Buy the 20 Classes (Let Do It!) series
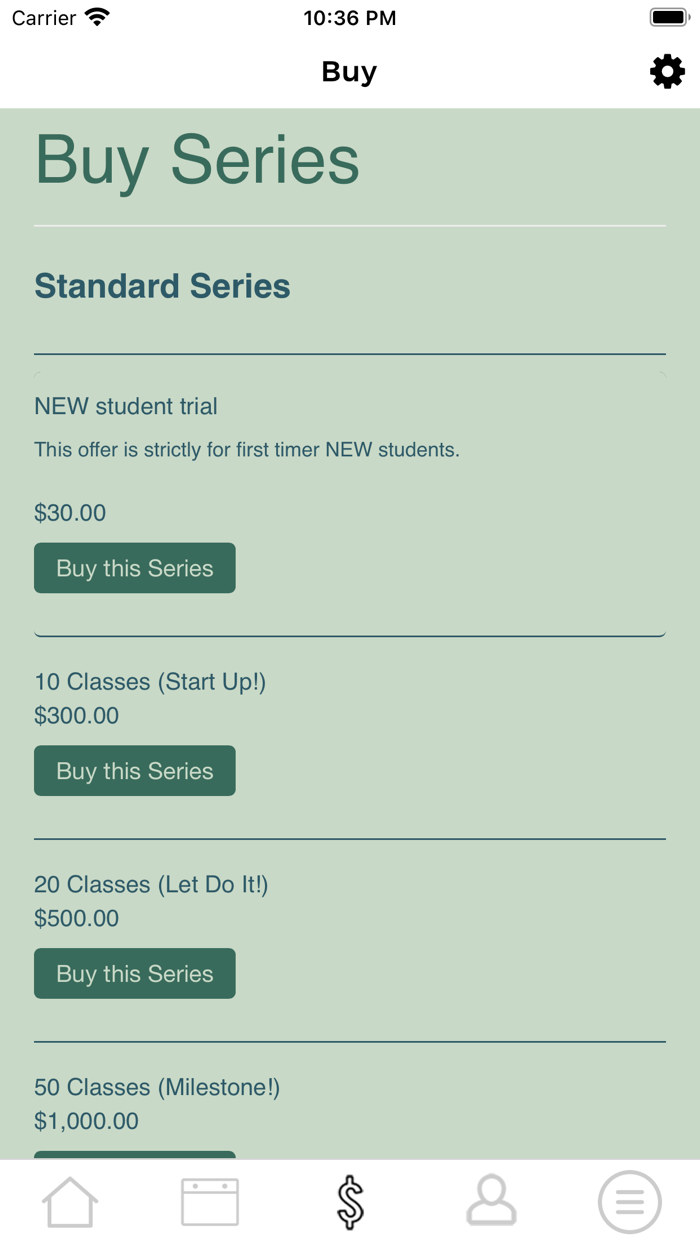Screen dimensions: 700x1244 coord(135,974)
